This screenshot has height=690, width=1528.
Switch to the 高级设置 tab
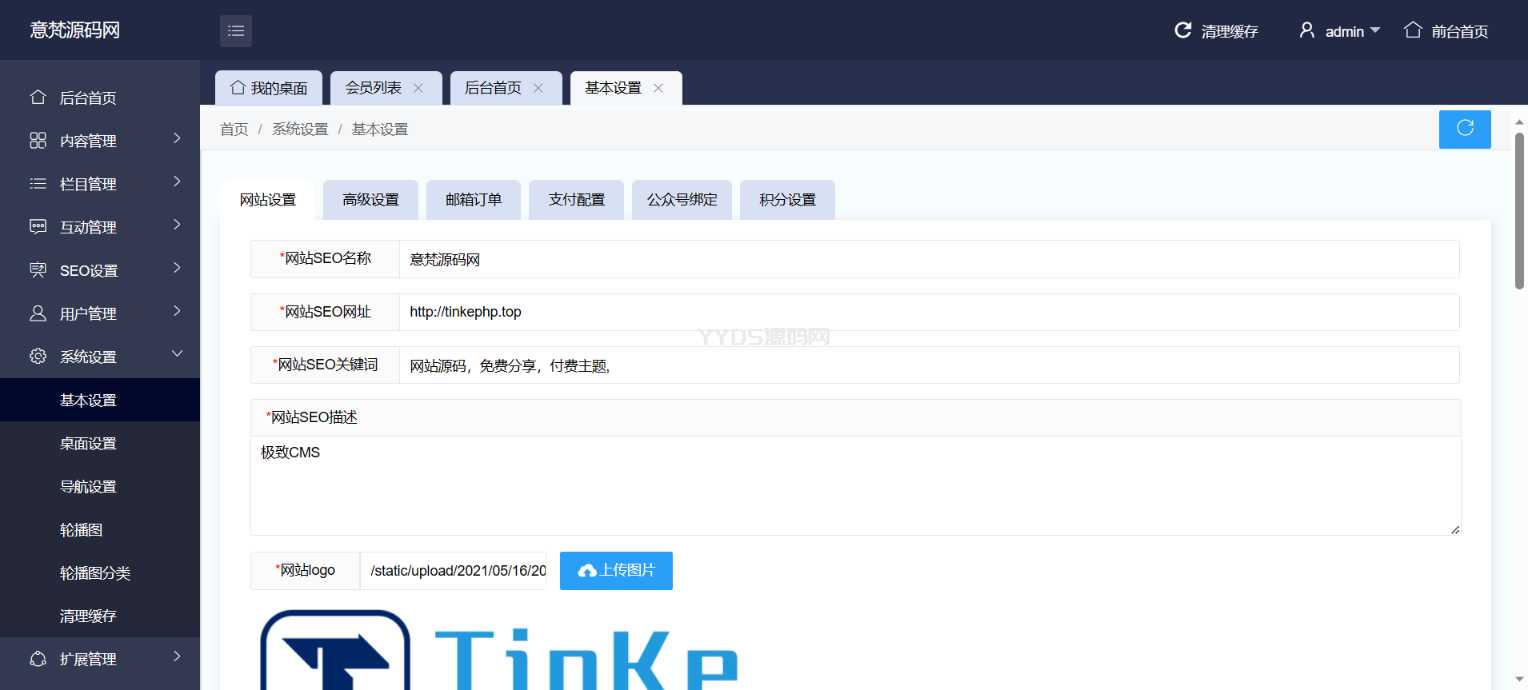pos(370,200)
